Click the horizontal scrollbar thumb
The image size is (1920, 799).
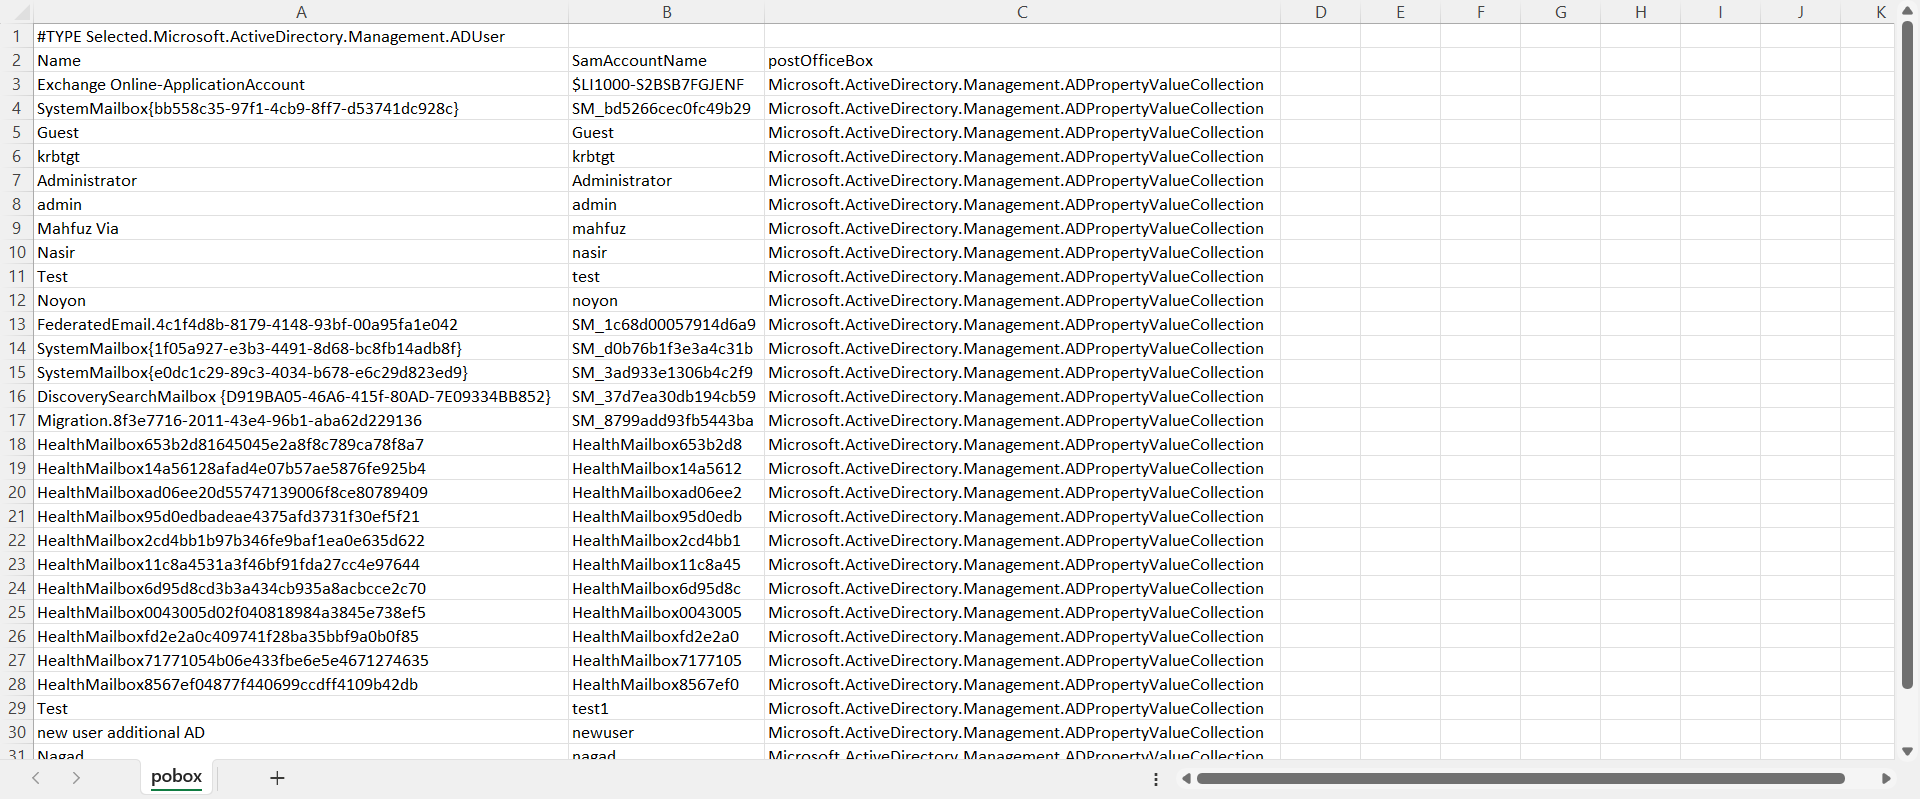1520,778
